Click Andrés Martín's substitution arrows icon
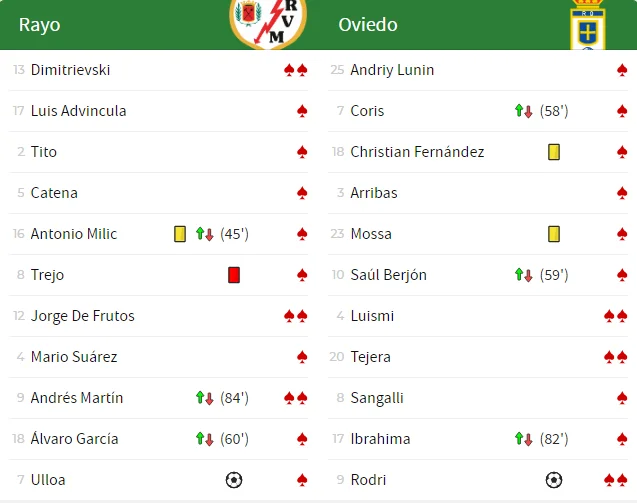The width and height of the screenshot is (637, 503). [205, 398]
